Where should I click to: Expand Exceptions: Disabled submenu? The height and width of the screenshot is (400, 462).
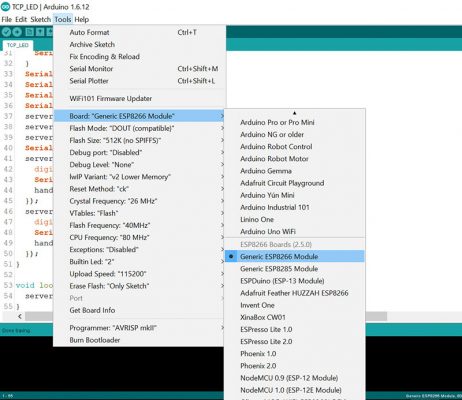139,249
